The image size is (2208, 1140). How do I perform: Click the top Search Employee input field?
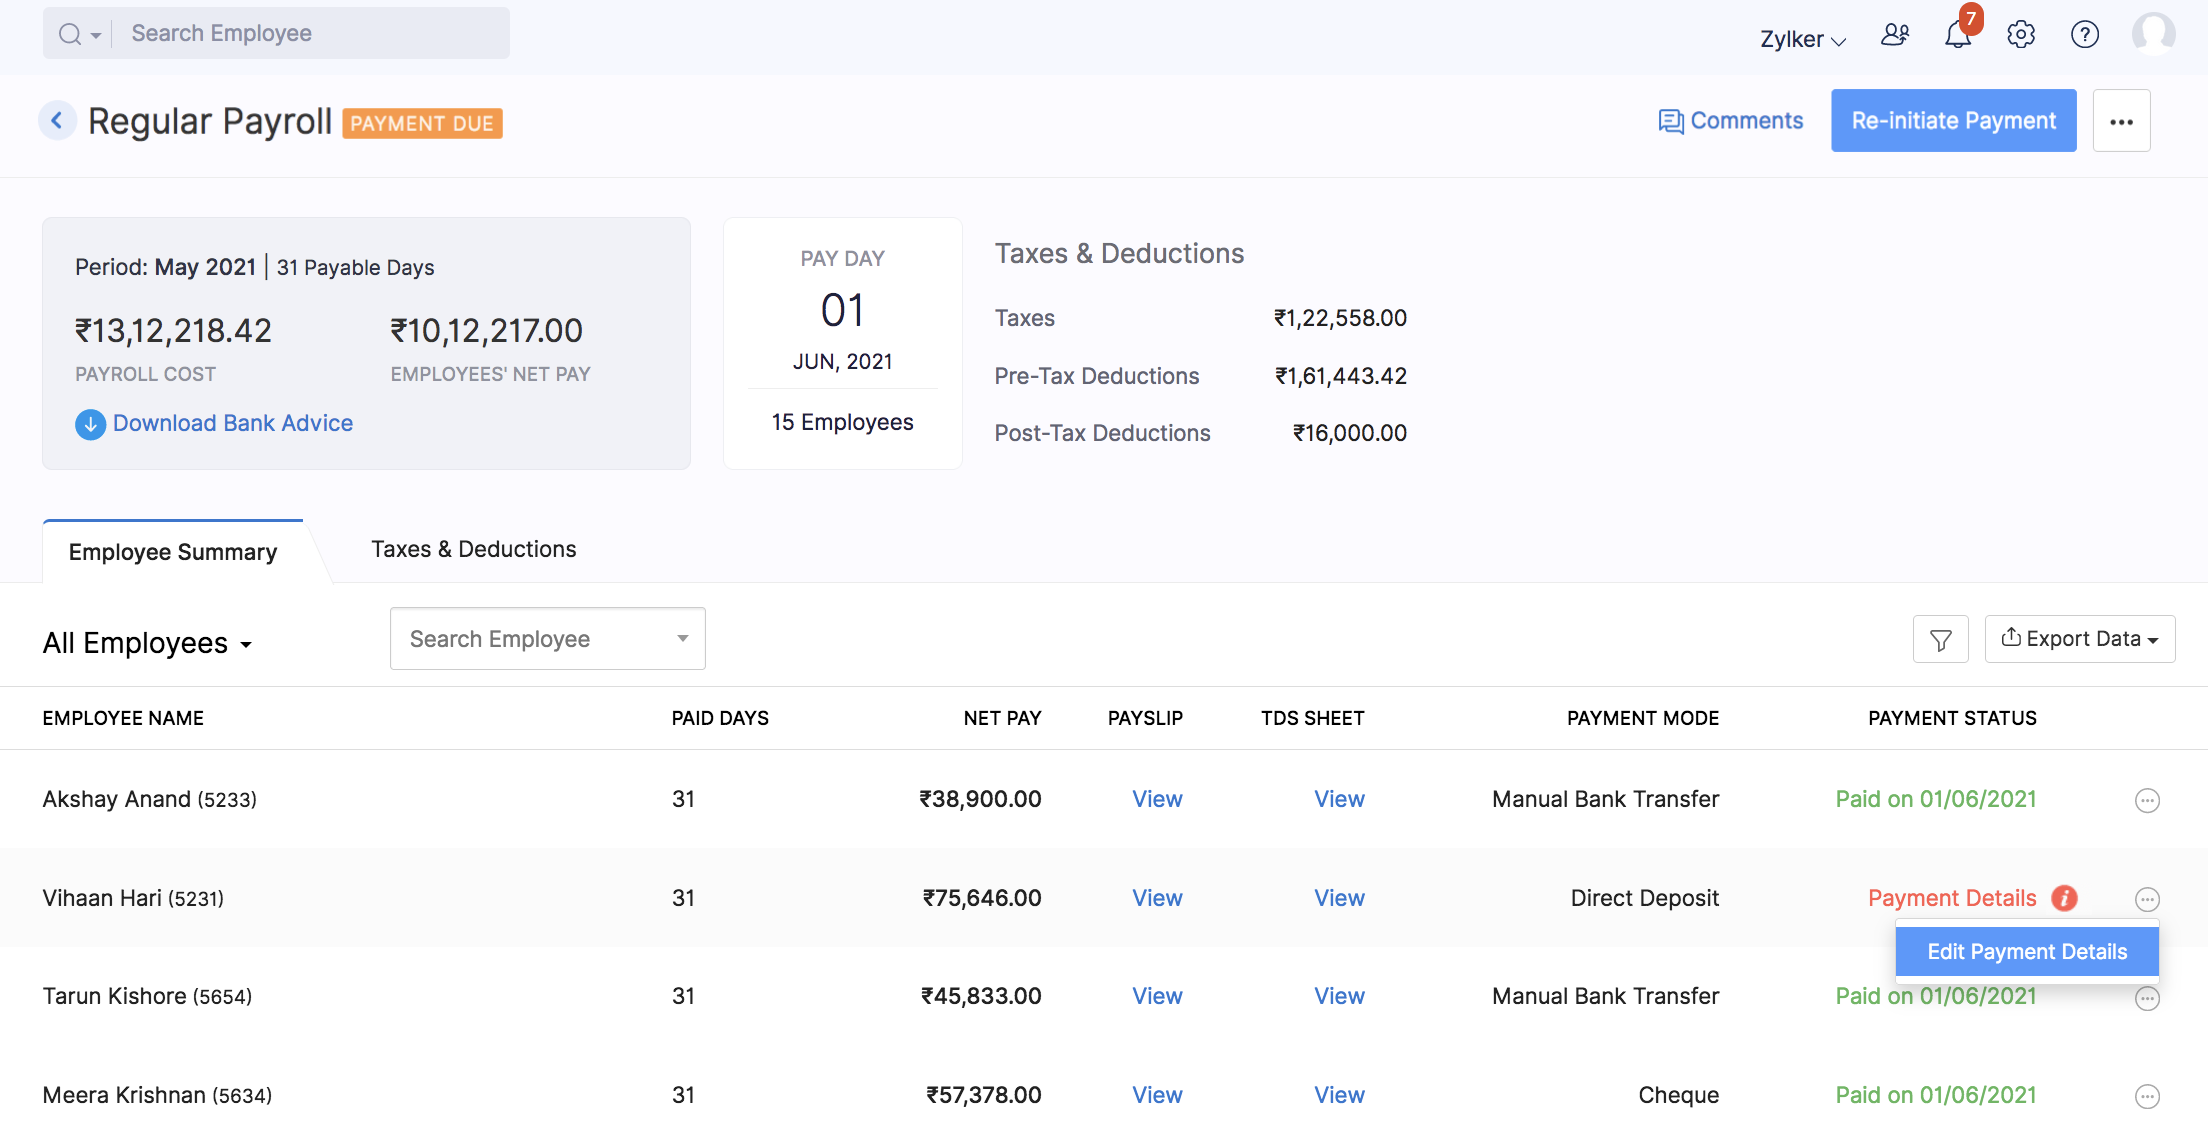coord(310,33)
